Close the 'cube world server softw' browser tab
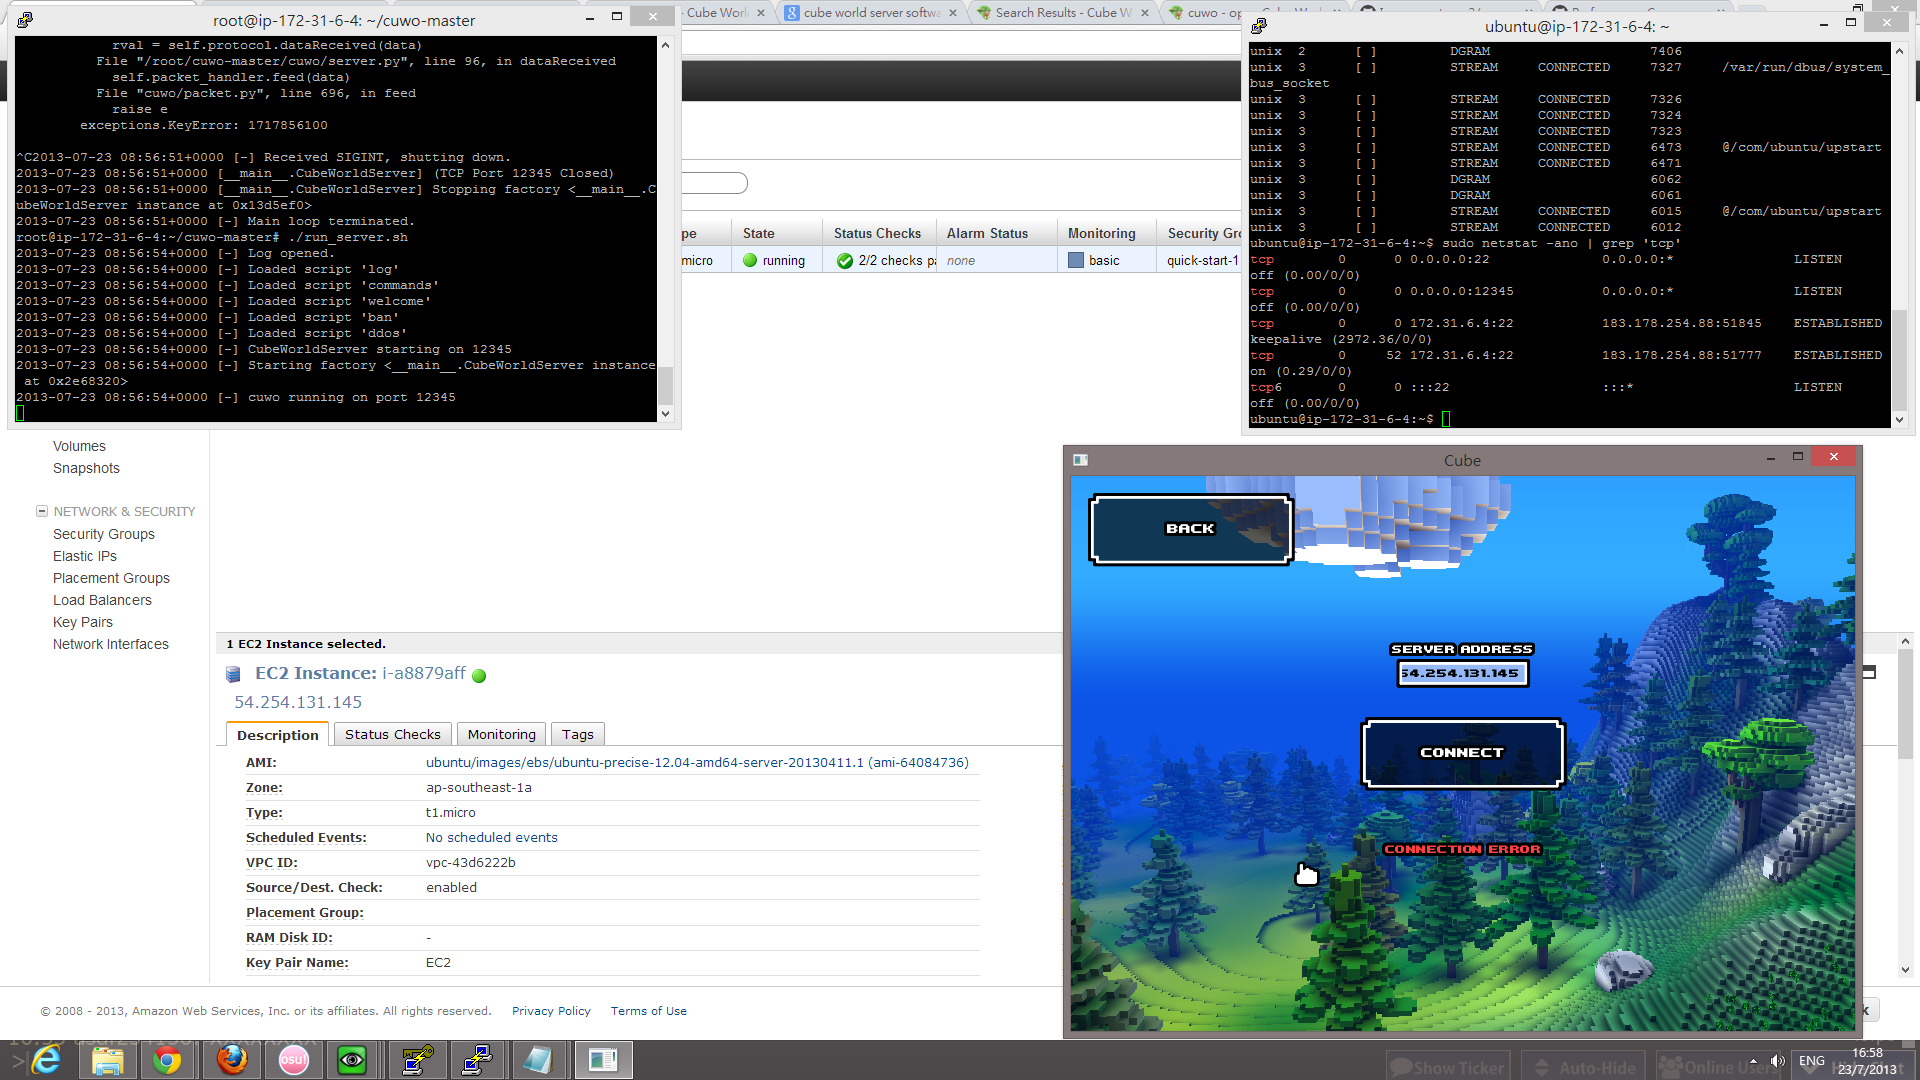 pyautogui.click(x=952, y=13)
